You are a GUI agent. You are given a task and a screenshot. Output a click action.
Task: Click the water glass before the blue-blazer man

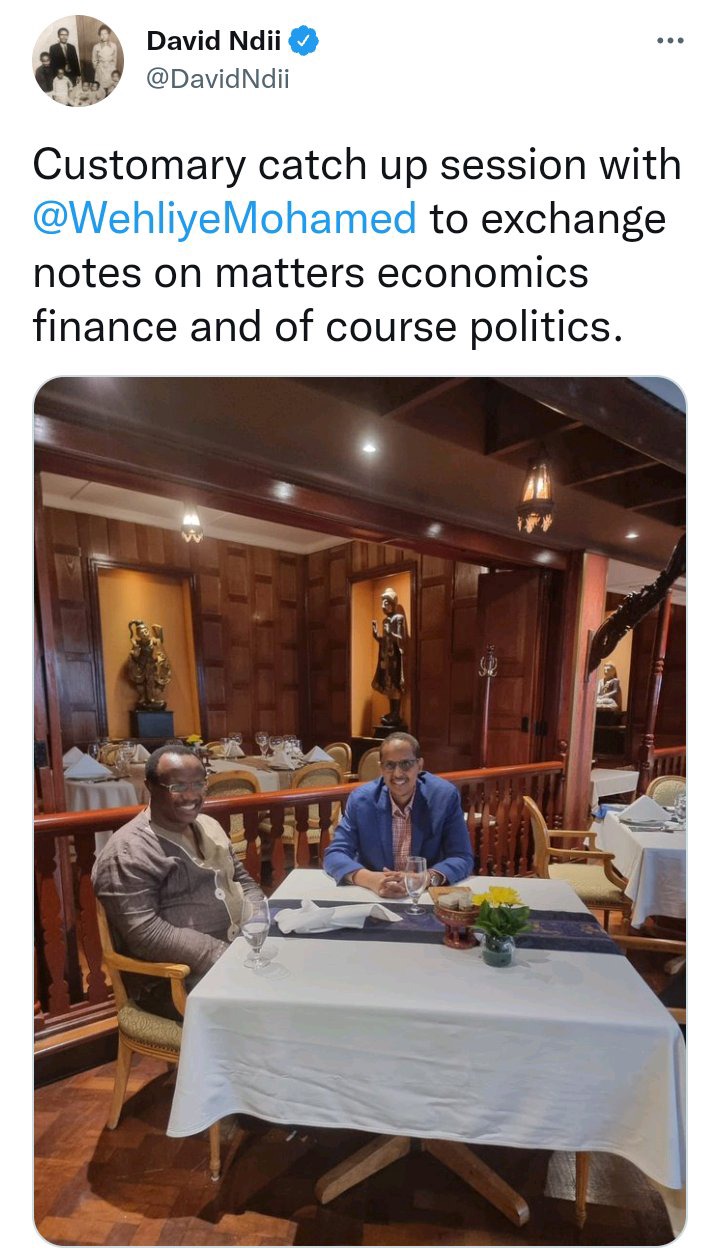pyautogui.click(x=415, y=884)
